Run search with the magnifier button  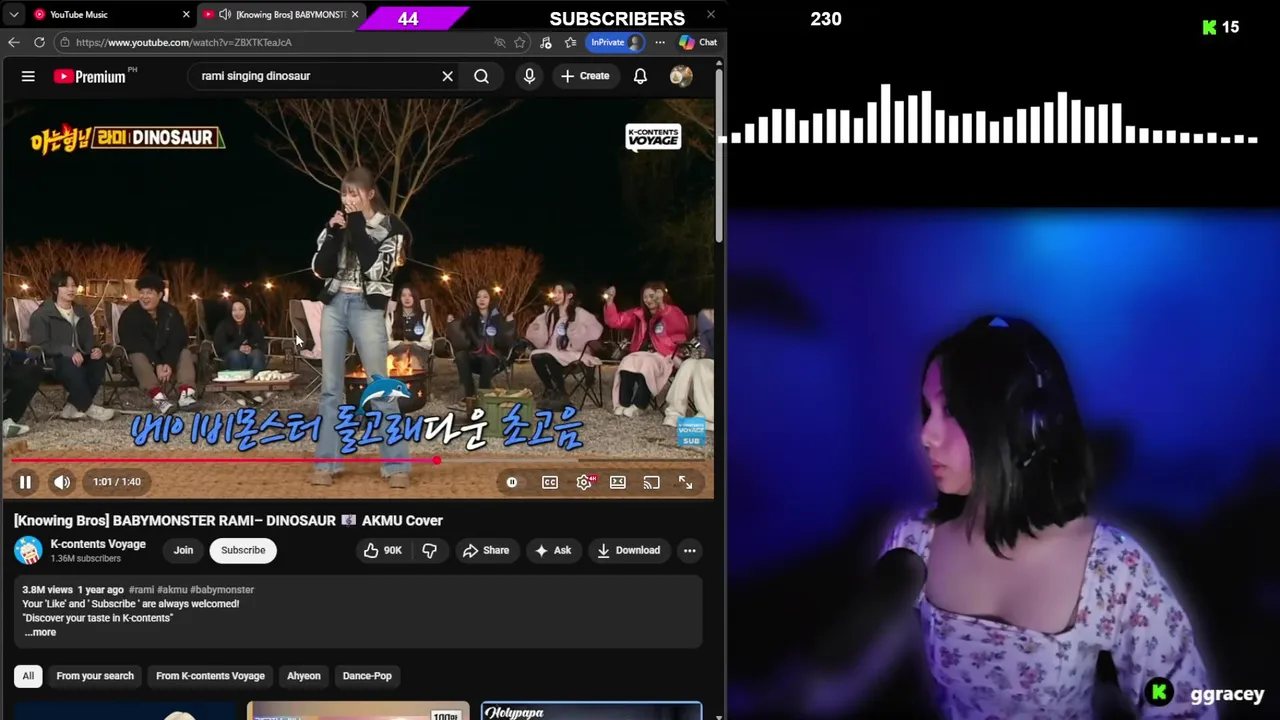coord(482,76)
